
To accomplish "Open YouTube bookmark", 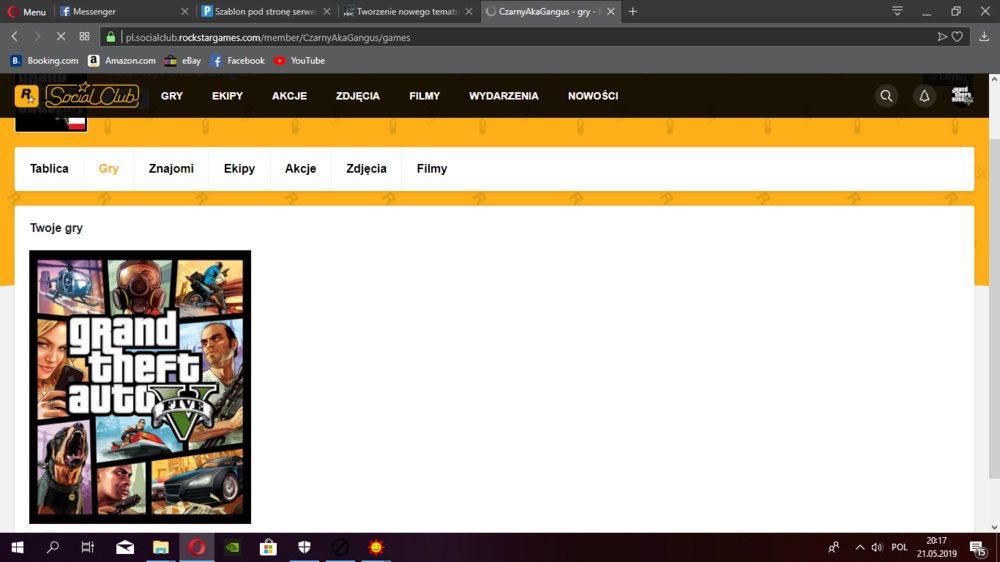I will click(x=299, y=61).
